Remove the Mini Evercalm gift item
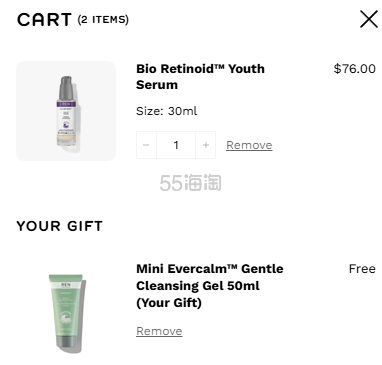Viewport: 382px width, 365px height. click(x=159, y=331)
